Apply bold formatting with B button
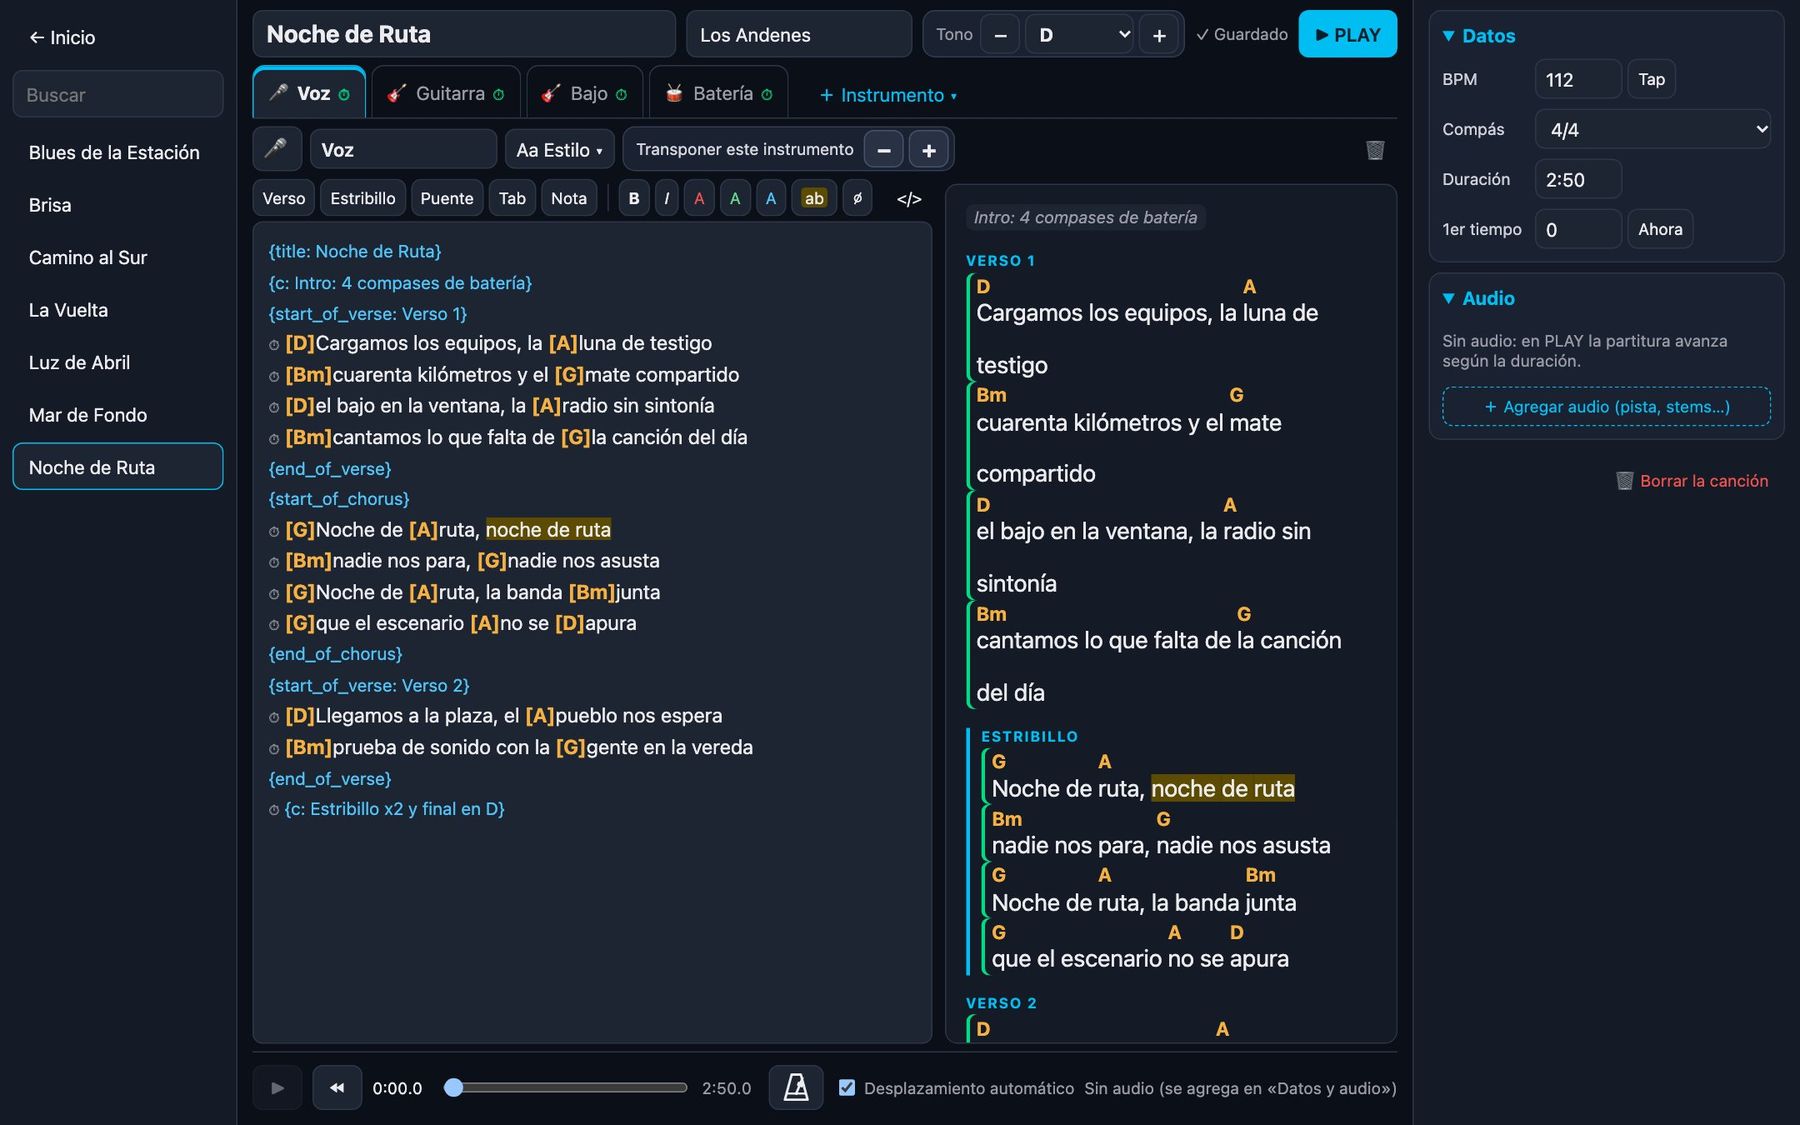Image resolution: width=1800 pixels, height=1125 pixels. pyautogui.click(x=634, y=198)
